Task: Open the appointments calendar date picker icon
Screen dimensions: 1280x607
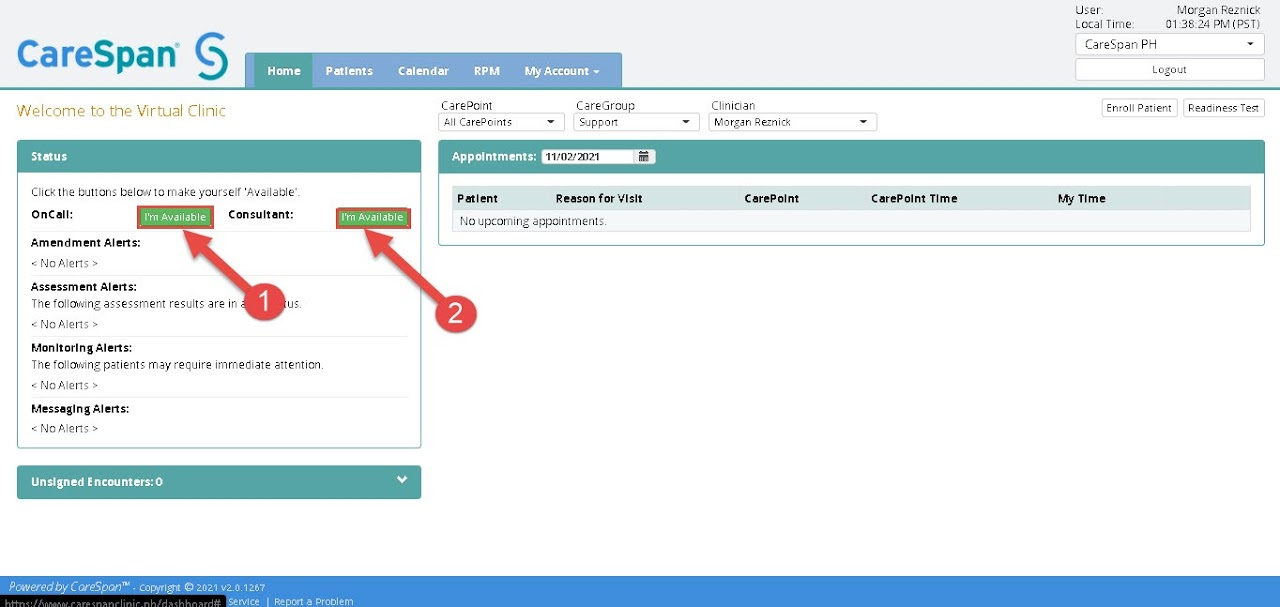Action: (x=644, y=157)
